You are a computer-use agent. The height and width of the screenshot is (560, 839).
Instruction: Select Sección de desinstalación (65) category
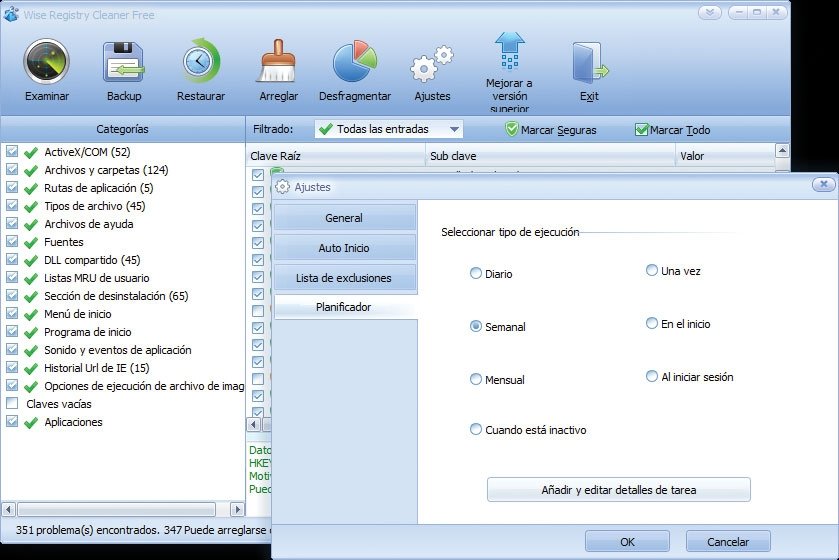(x=116, y=296)
